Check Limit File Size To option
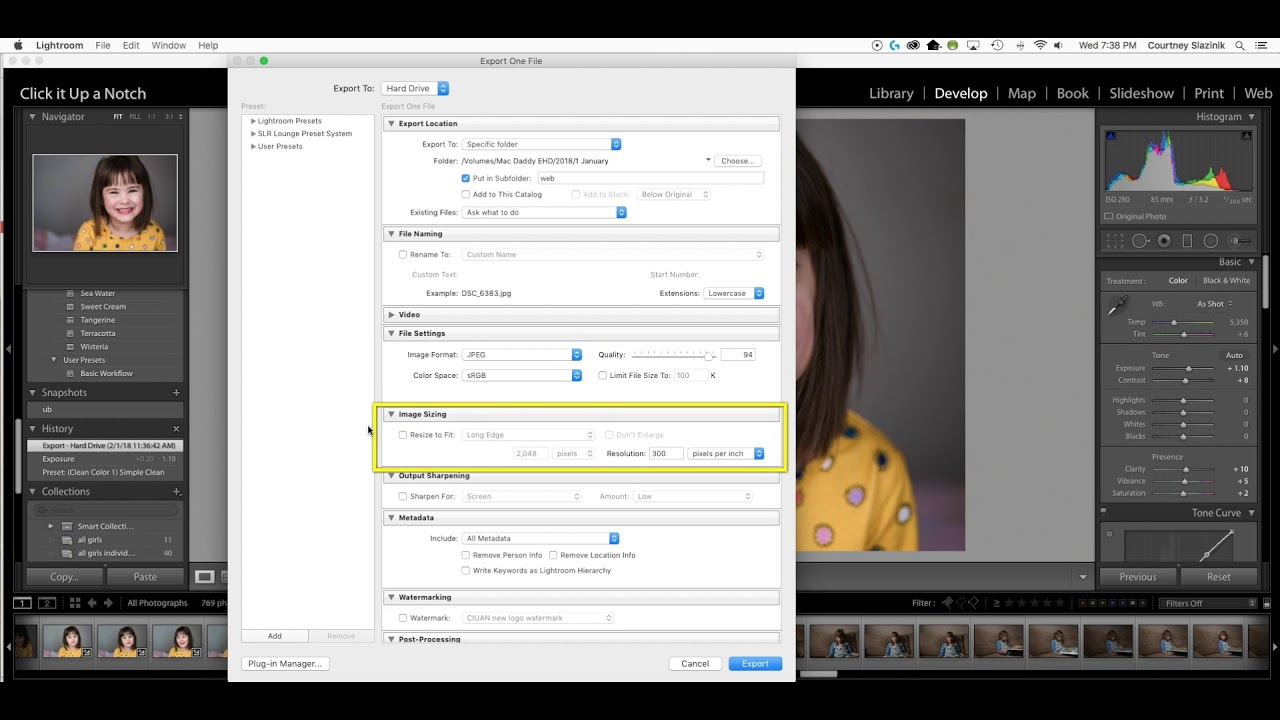1280x720 pixels. point(603,375)
